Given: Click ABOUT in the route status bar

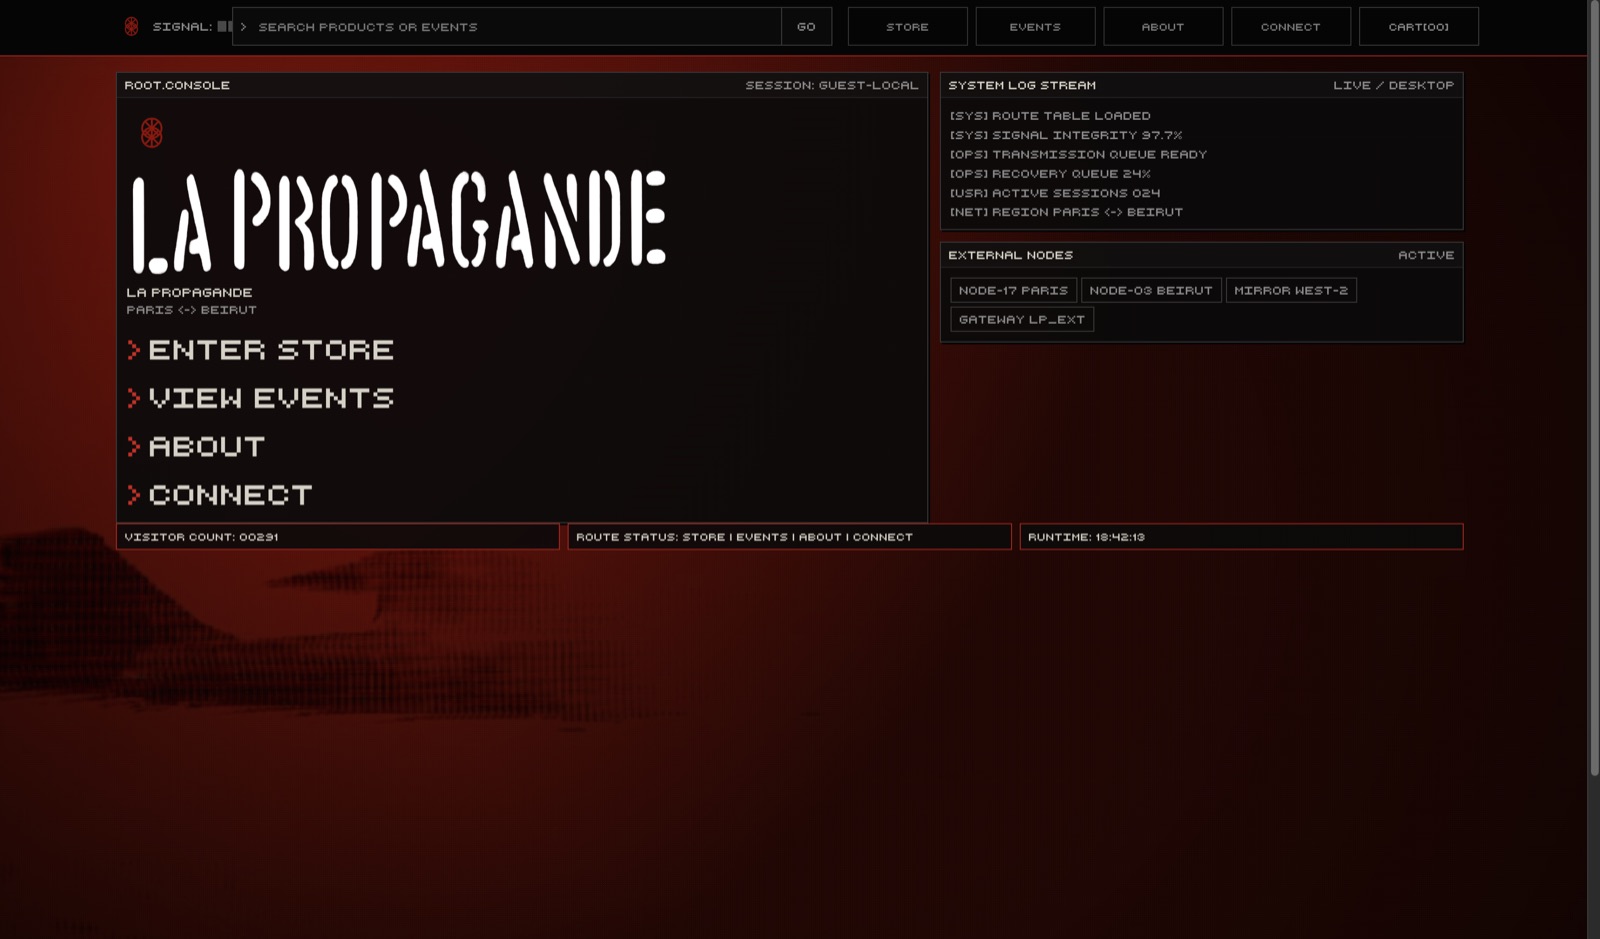Looking at the screenshot, I should pos(820,537).
